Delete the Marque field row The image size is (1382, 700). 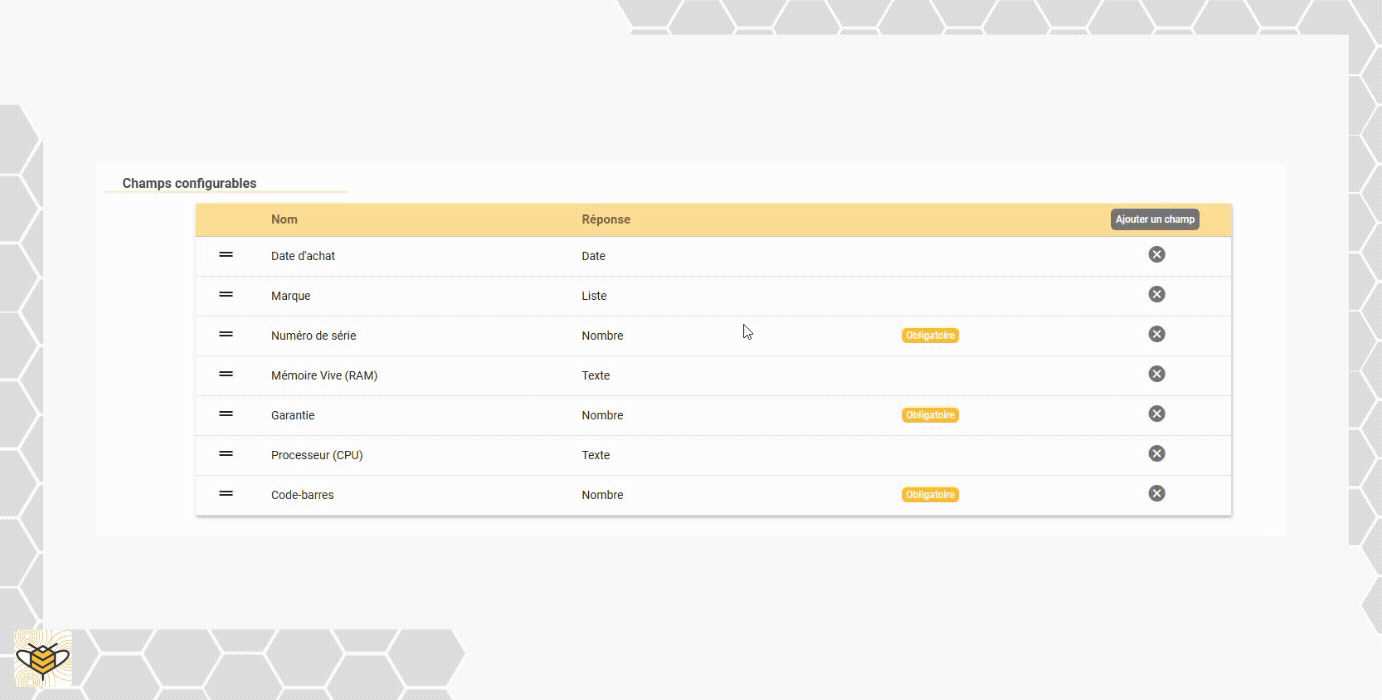point(1157,294)
